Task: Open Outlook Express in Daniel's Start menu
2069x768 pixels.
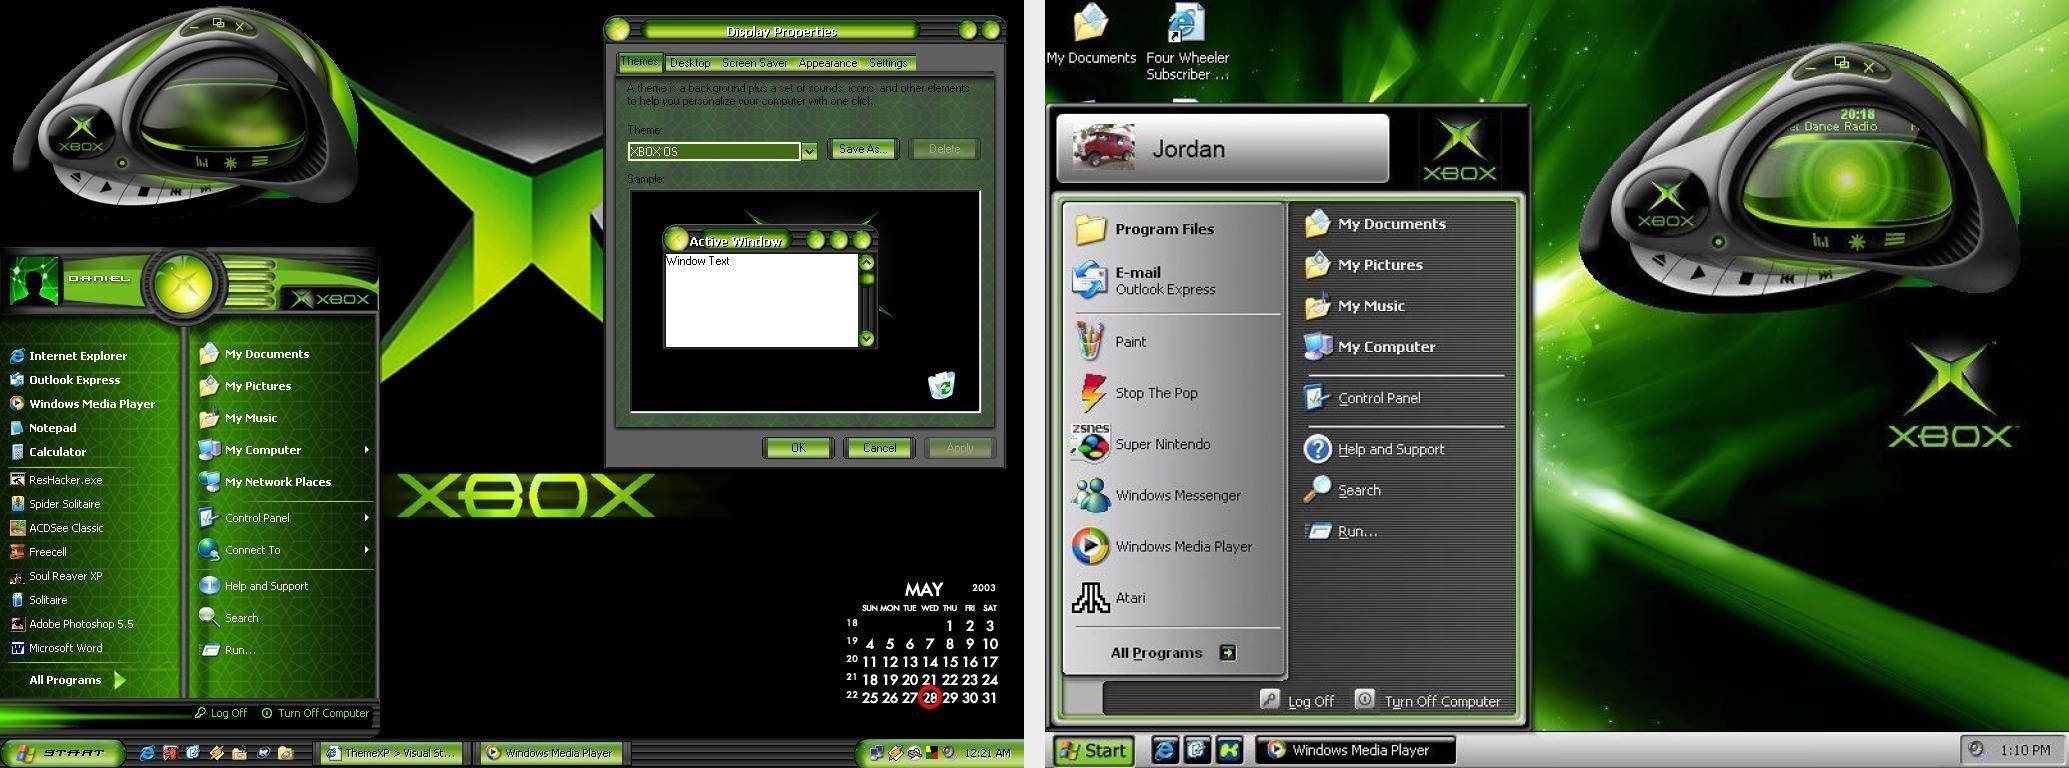Action: [65, 379]
